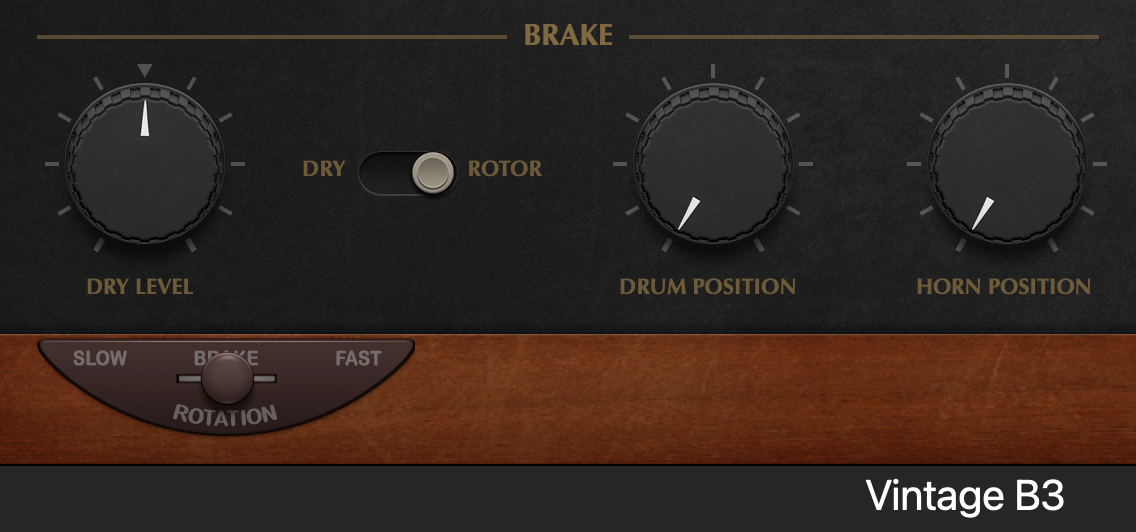The image size is (1136, 532).
Task: Set Rotation lever to FAST
Action: [x=358, y=358]
